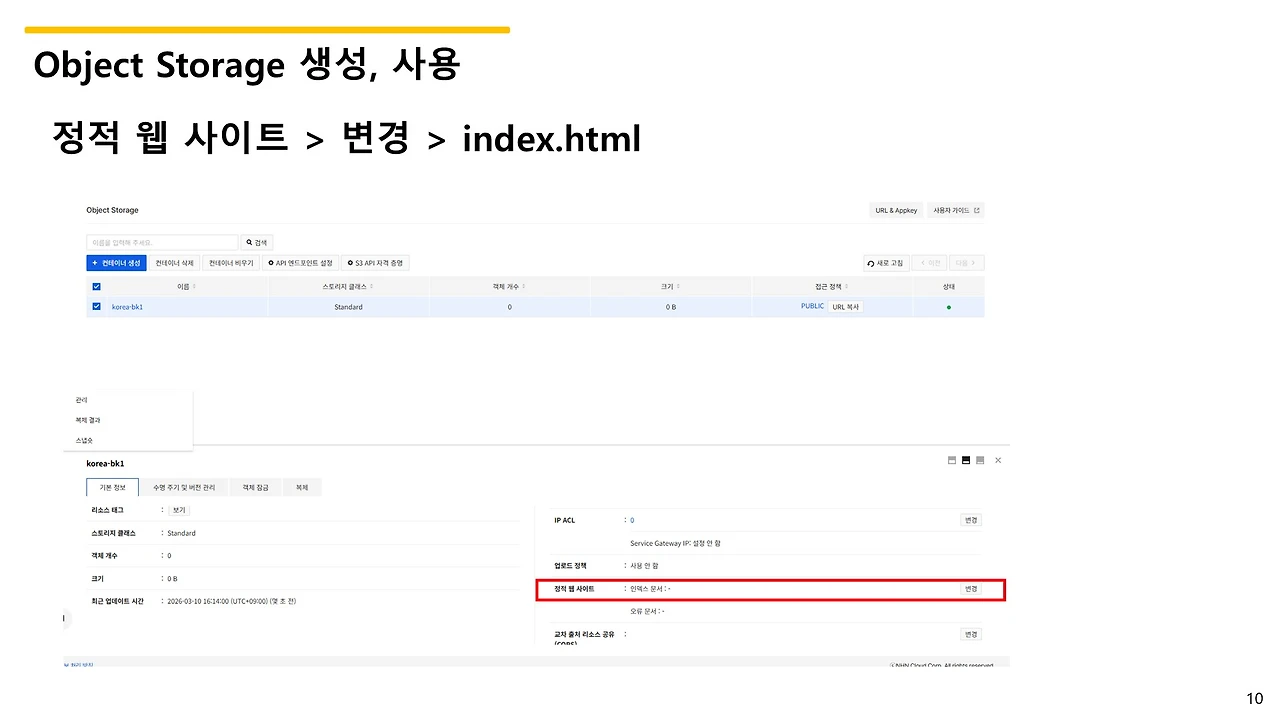Screen dimensions: 1280x720
Task: Select the bottom panel layout icon
Action: point(980,460)
